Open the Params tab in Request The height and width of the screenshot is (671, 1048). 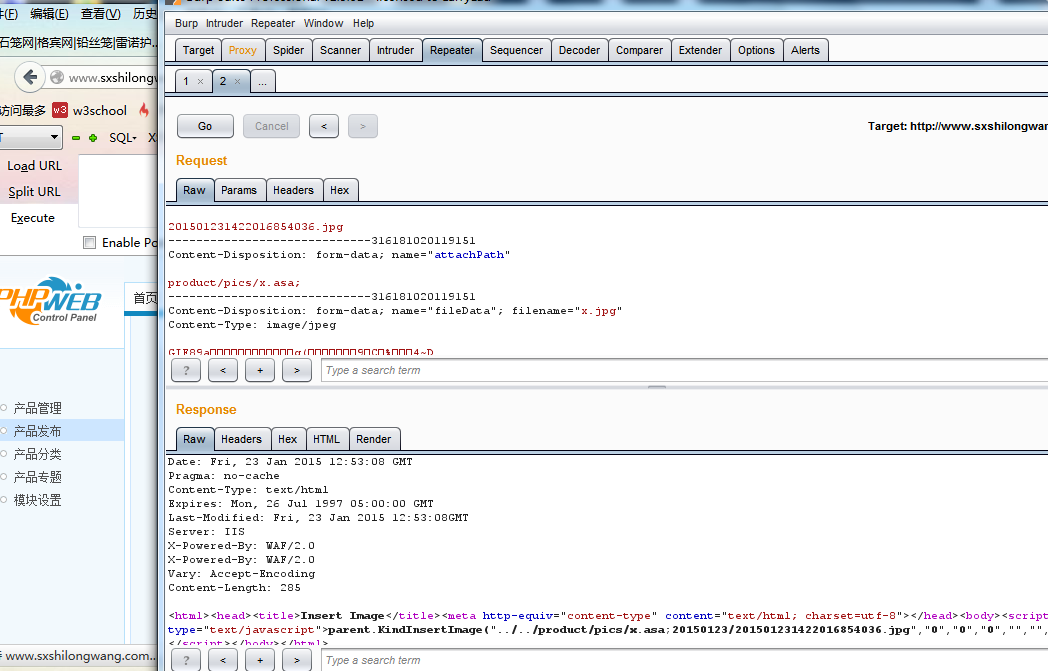point(239,190)
